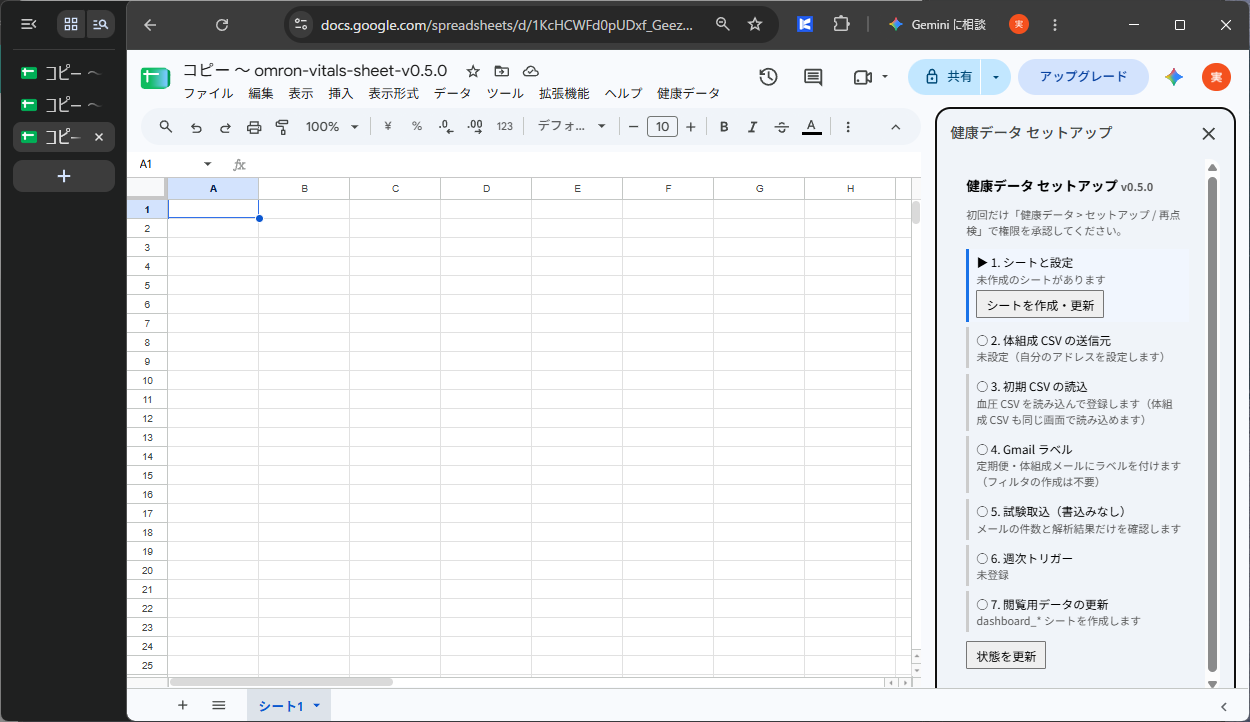Click the シートを作成・更新 button
Image resolution: width=1250 pixels, height=722 pixels.
(1040, 305)
